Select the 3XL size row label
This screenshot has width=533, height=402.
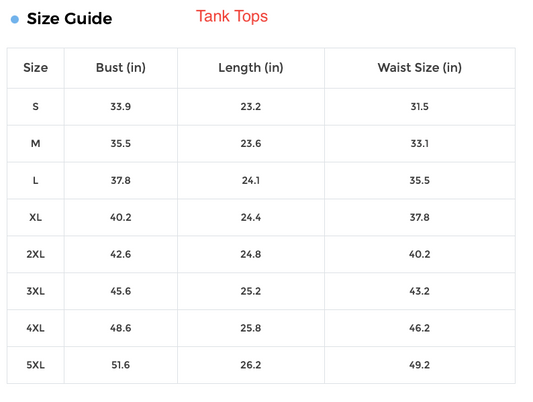pyautogui.click(x=36, y=291)
